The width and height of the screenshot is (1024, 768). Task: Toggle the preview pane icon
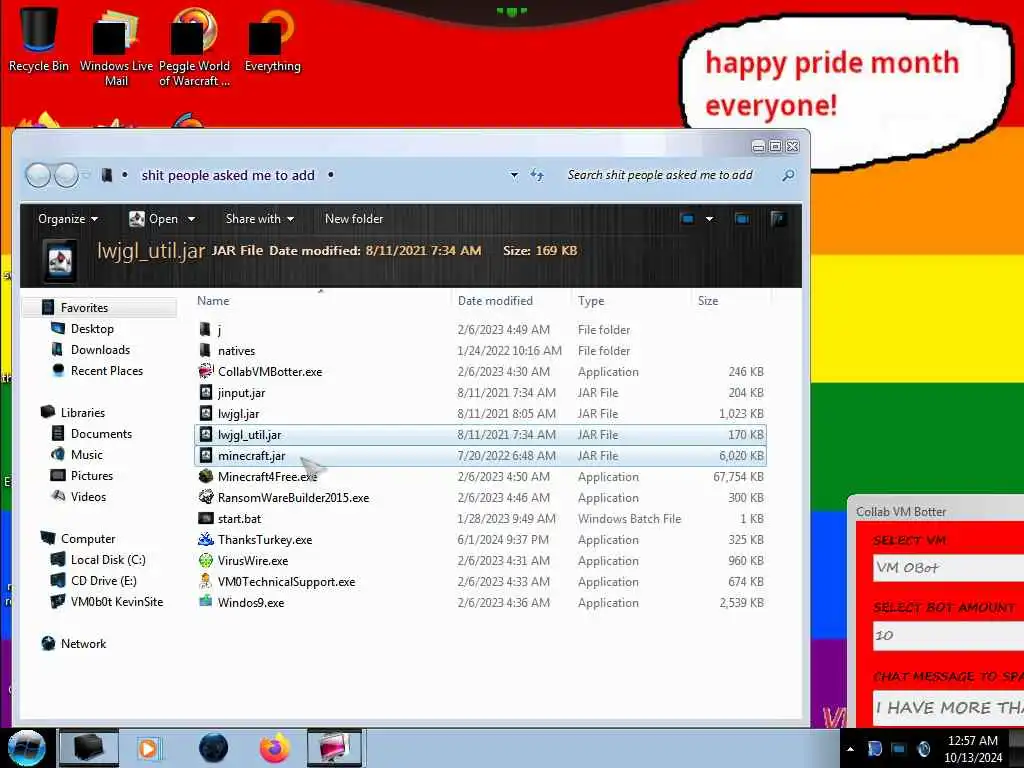[742, 219]
